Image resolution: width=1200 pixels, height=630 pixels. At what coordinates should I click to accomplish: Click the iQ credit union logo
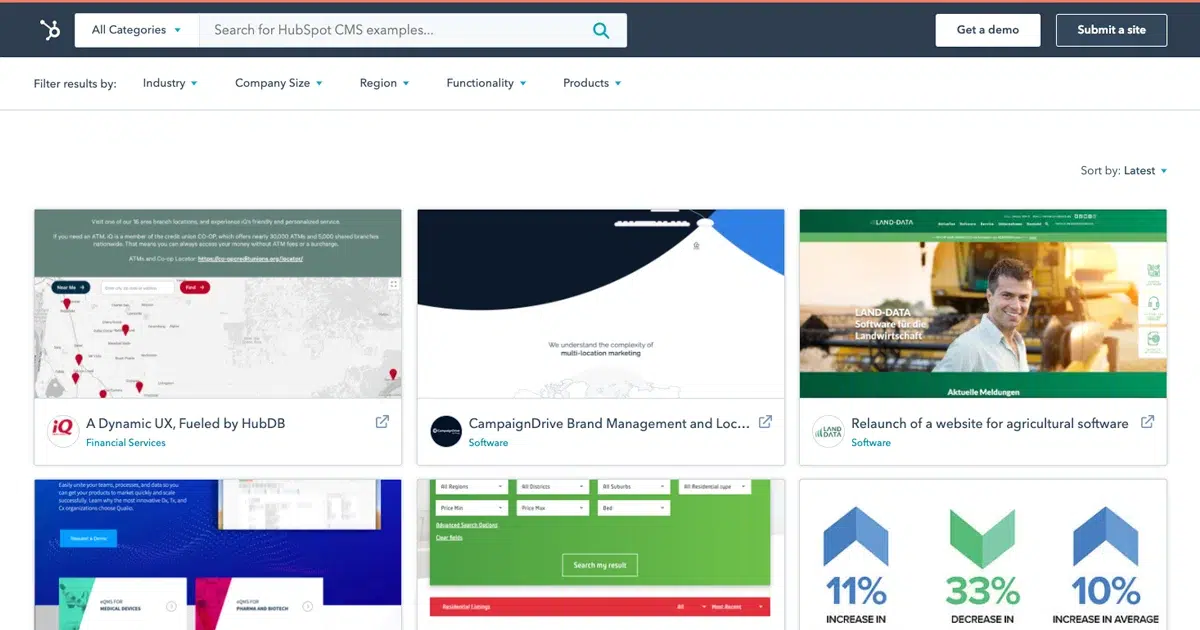[x=63, y=431]
